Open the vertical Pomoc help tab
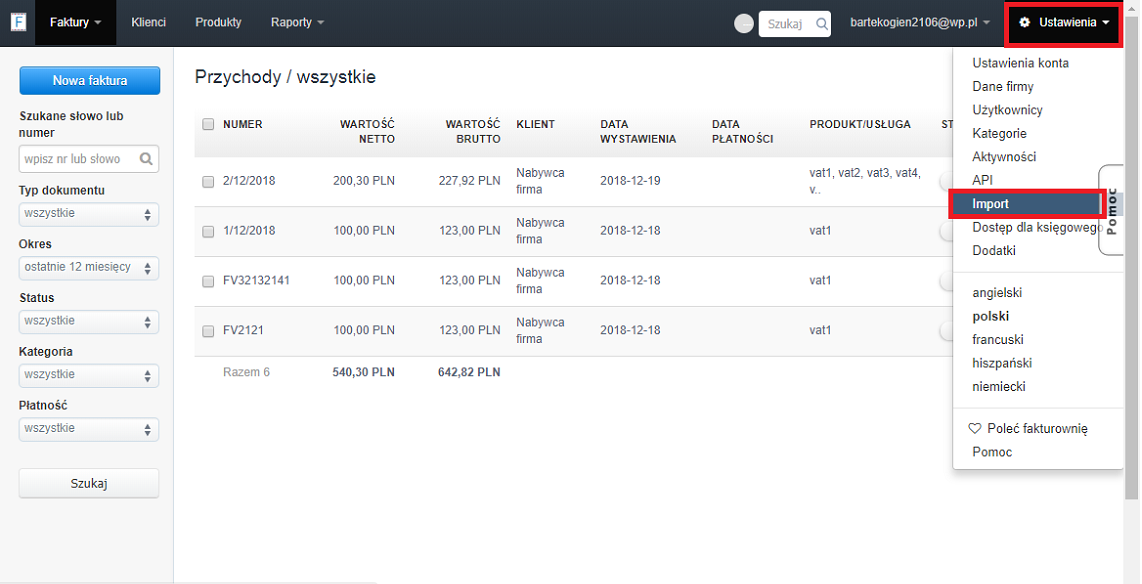1142x584 pixels. pyautogui.click(x=1110, y=209)
